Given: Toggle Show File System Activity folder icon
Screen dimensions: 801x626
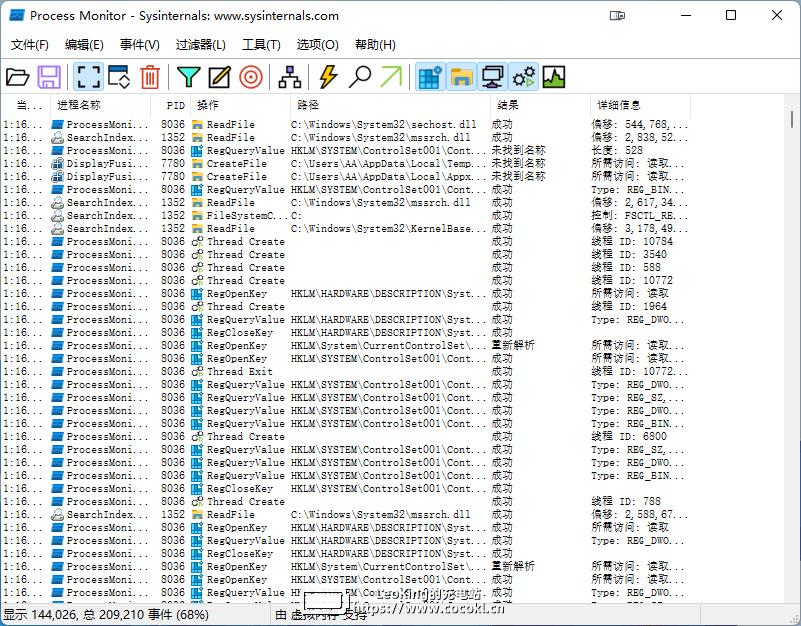Looking at the screenshot, I should coord(461,77).
